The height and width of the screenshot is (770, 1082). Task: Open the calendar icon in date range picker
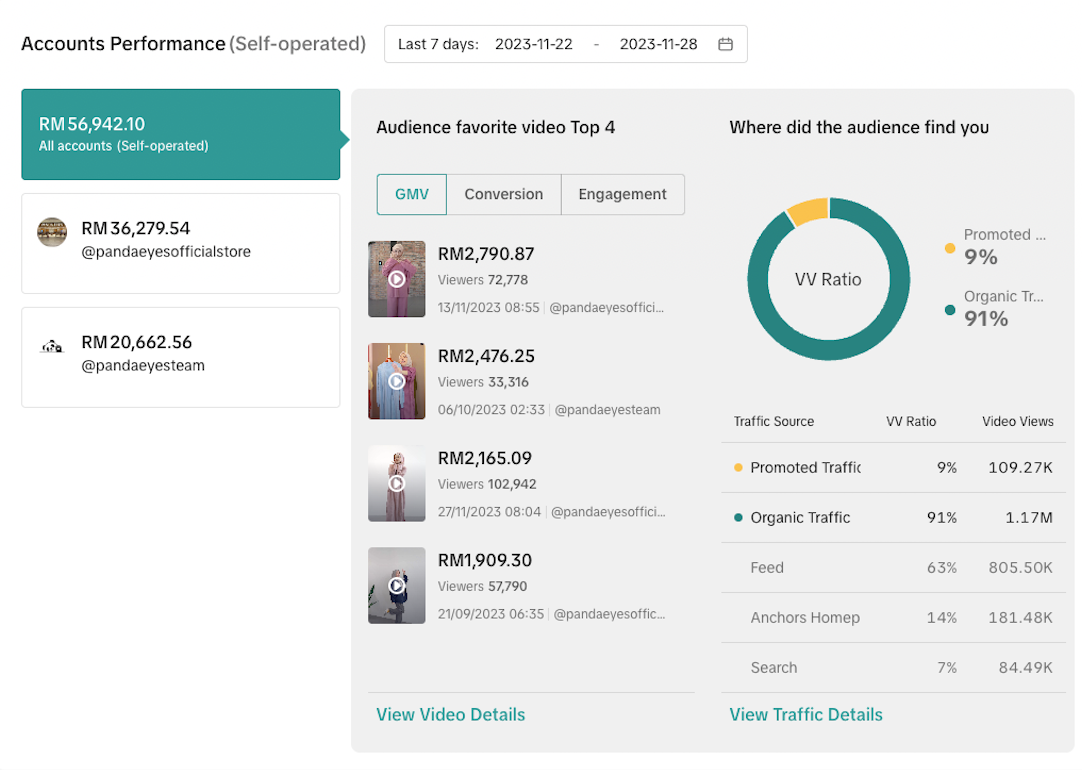pyautogui.click(x=726, y=44)
